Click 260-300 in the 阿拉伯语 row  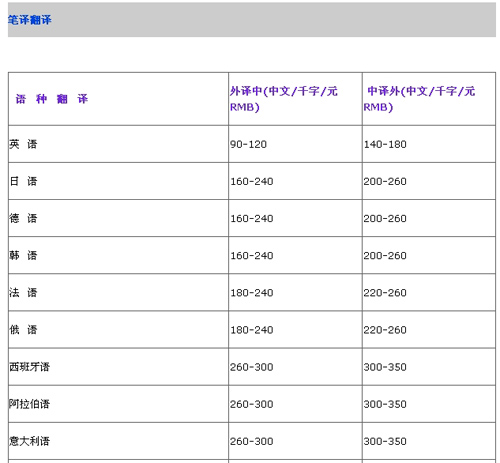(252, 404)
